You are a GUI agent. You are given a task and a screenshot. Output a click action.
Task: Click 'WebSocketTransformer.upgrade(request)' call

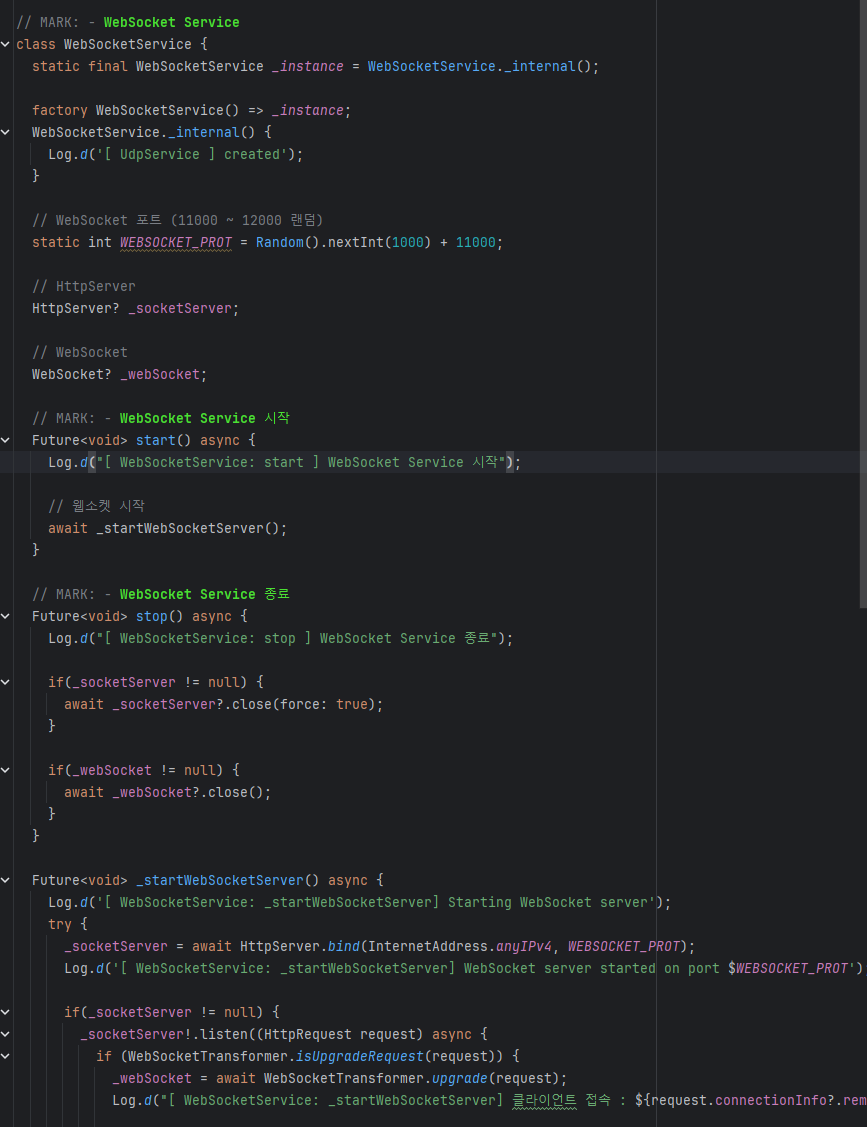[411, 1078]
